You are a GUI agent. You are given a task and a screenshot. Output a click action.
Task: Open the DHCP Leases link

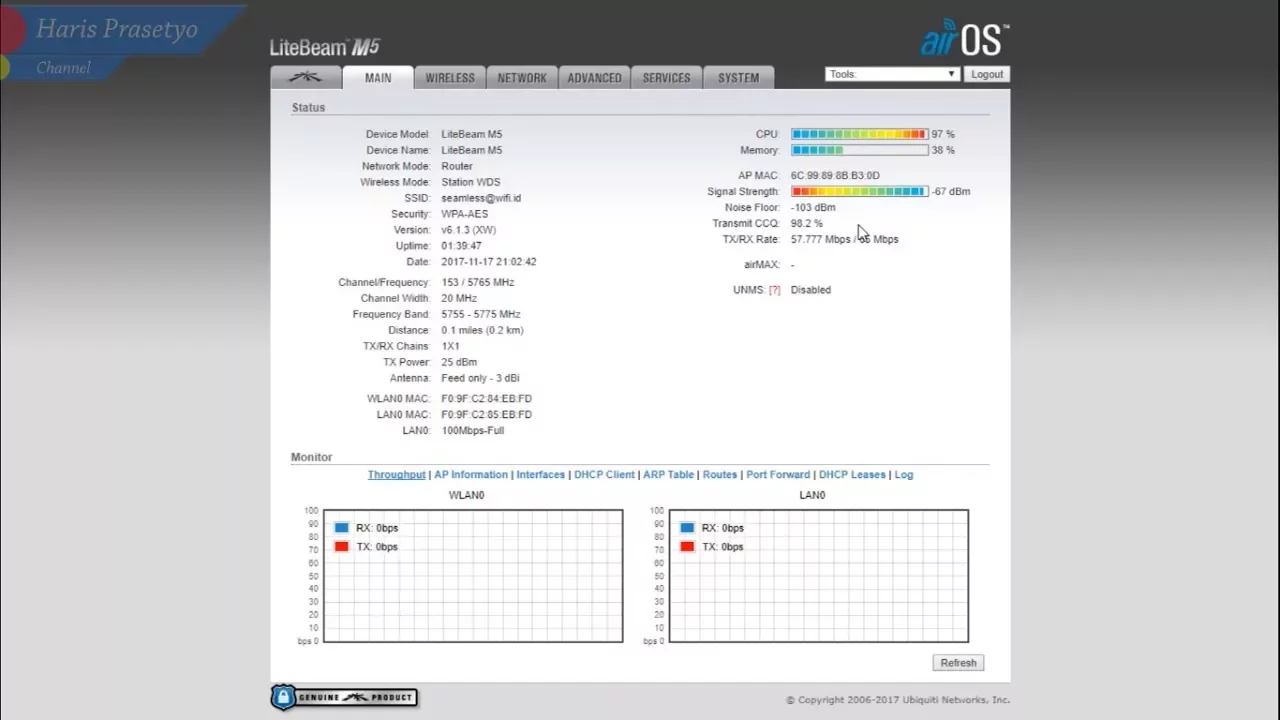point(852,474)
